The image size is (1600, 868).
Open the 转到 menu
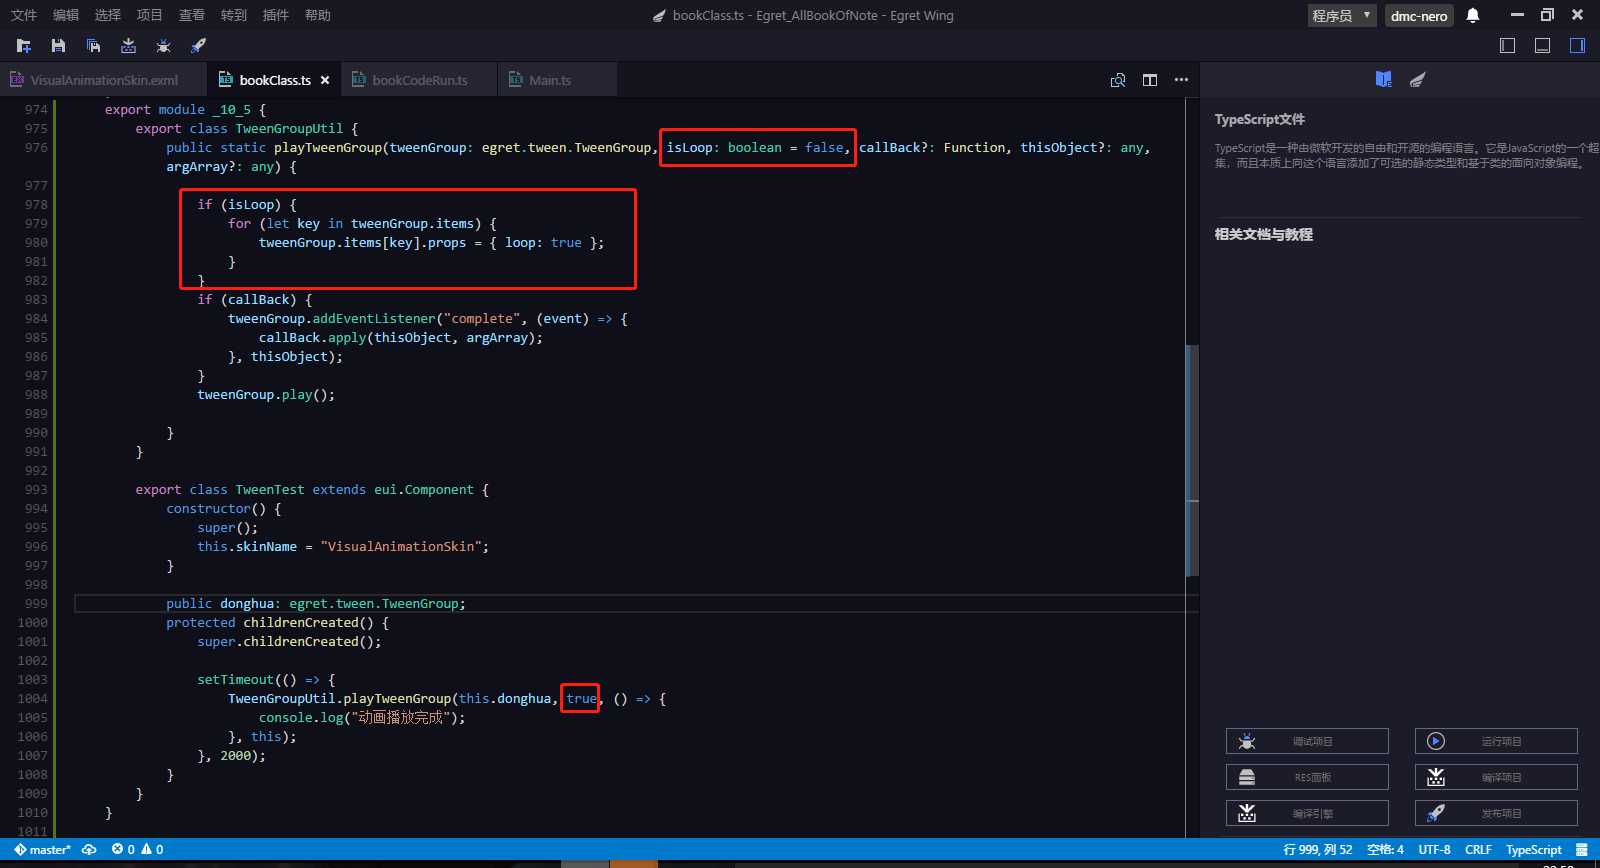(x=234, y=15)
